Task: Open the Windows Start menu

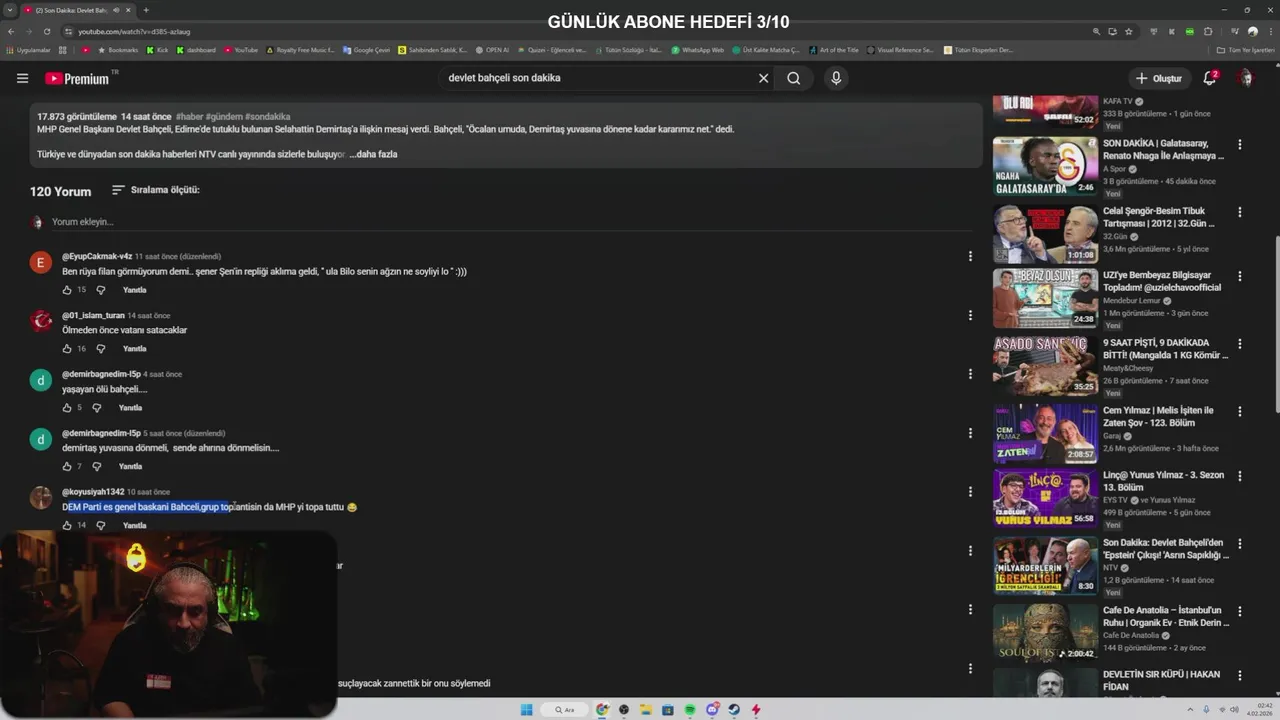Action: click(526, 710)
